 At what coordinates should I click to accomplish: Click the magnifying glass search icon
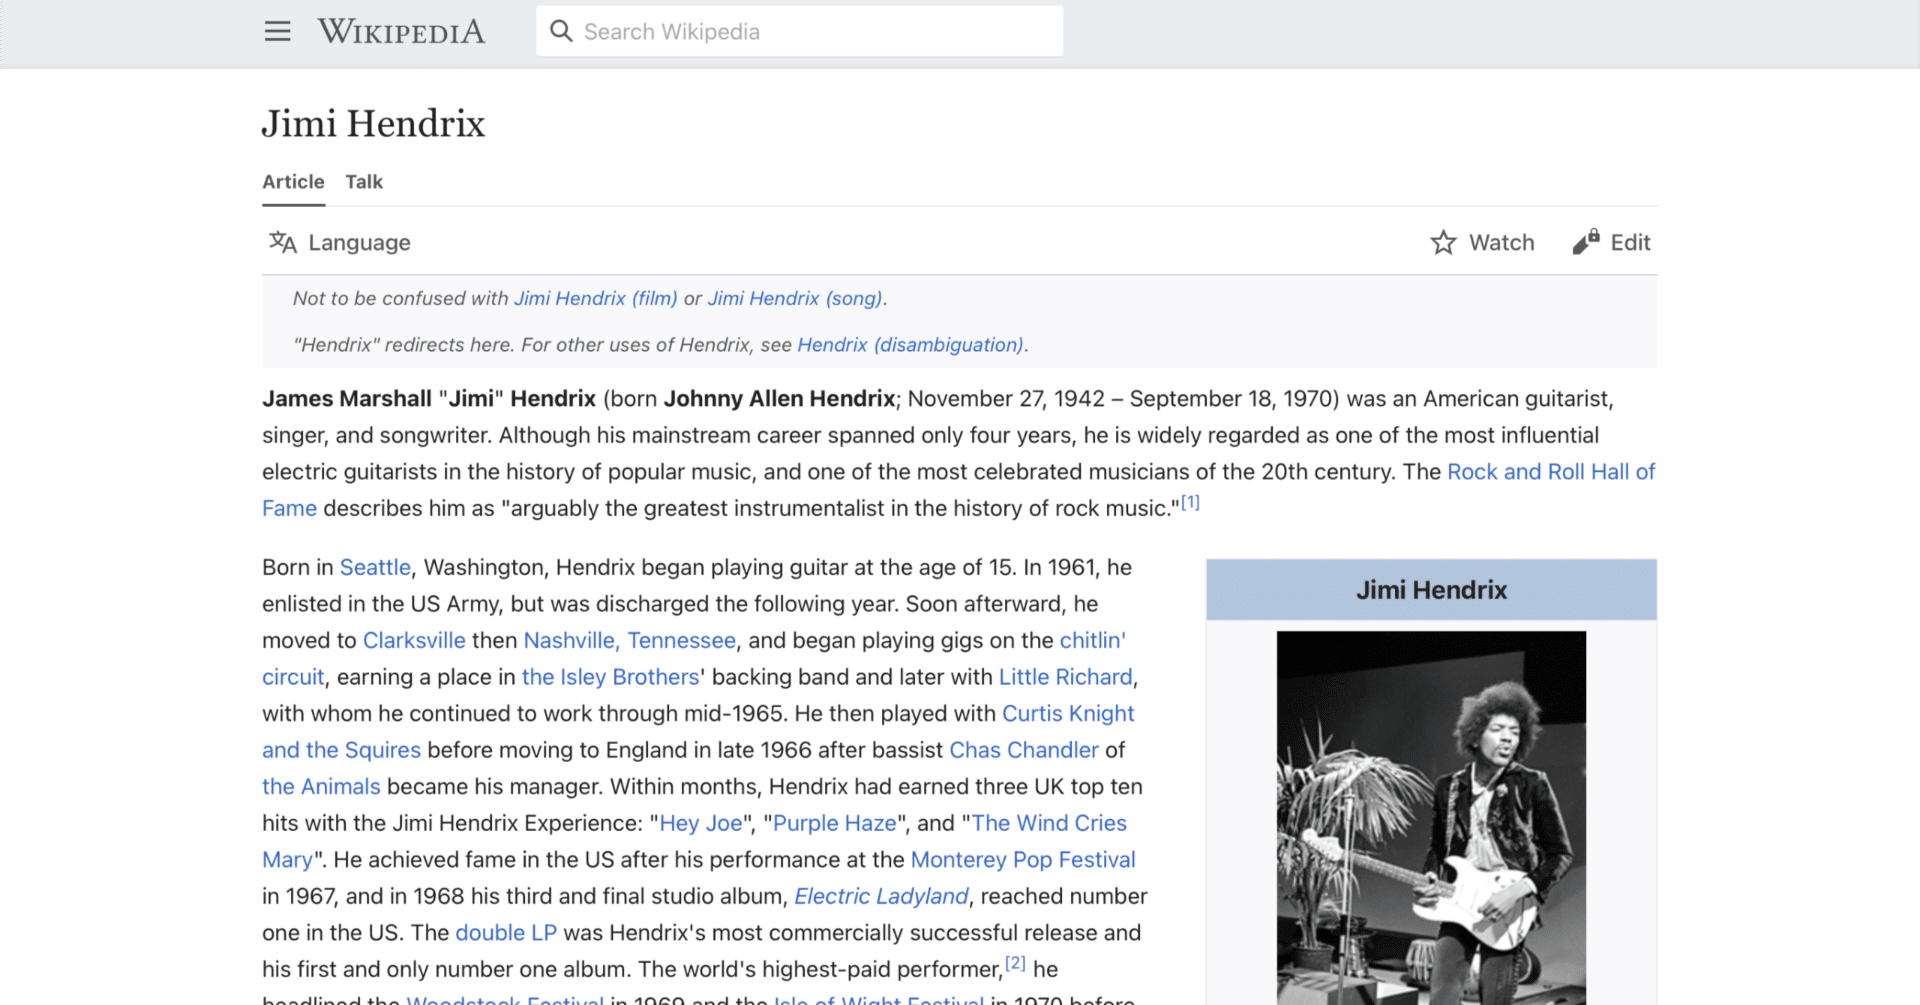point(561,31)
